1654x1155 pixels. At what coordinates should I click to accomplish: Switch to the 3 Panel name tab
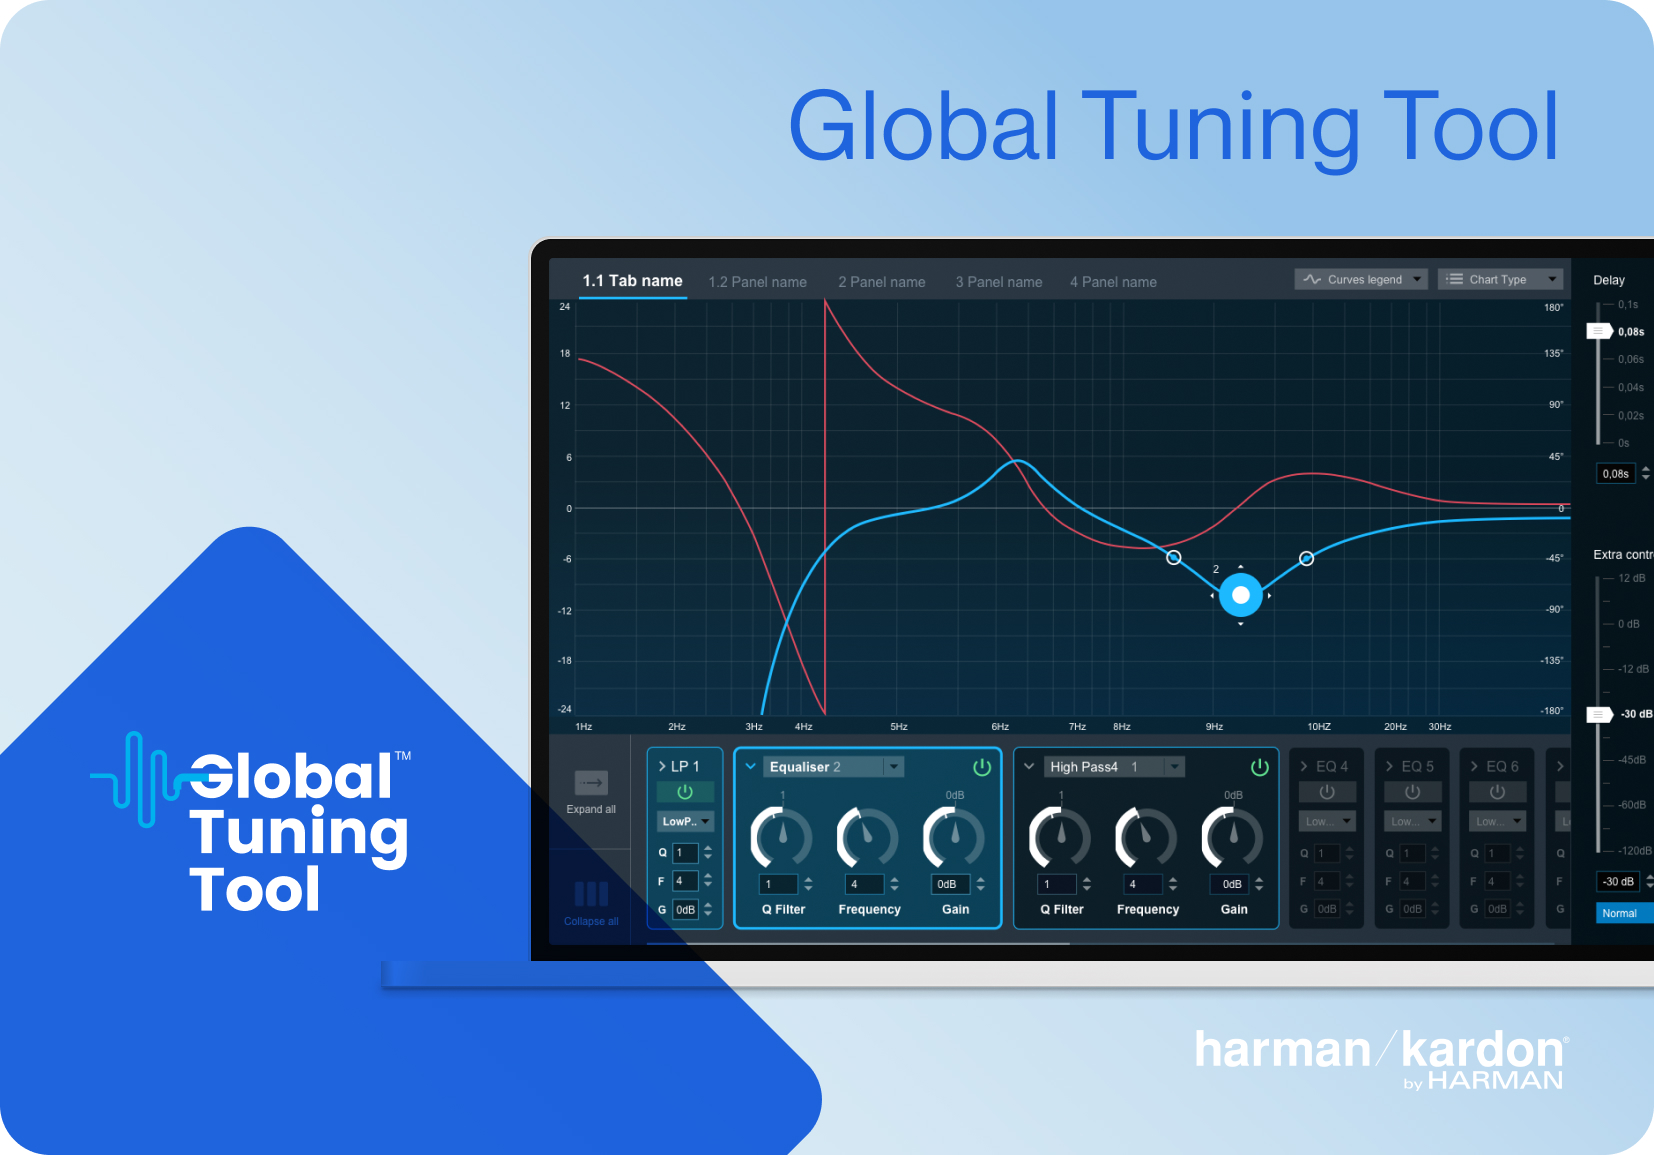coord(999,282)
